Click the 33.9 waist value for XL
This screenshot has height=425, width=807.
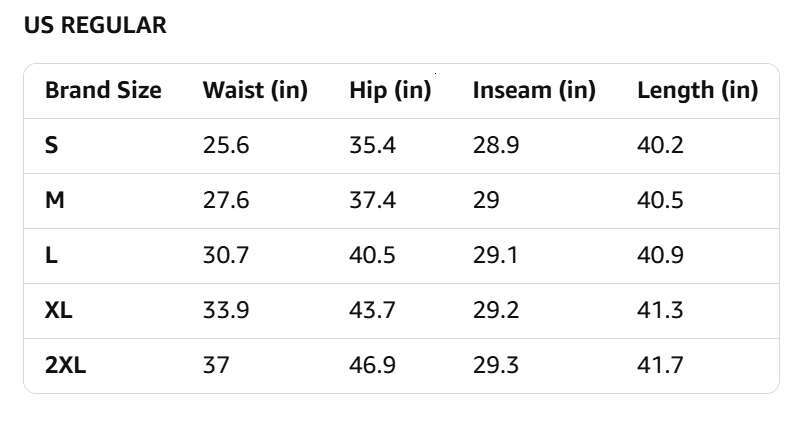coord(225,311)
